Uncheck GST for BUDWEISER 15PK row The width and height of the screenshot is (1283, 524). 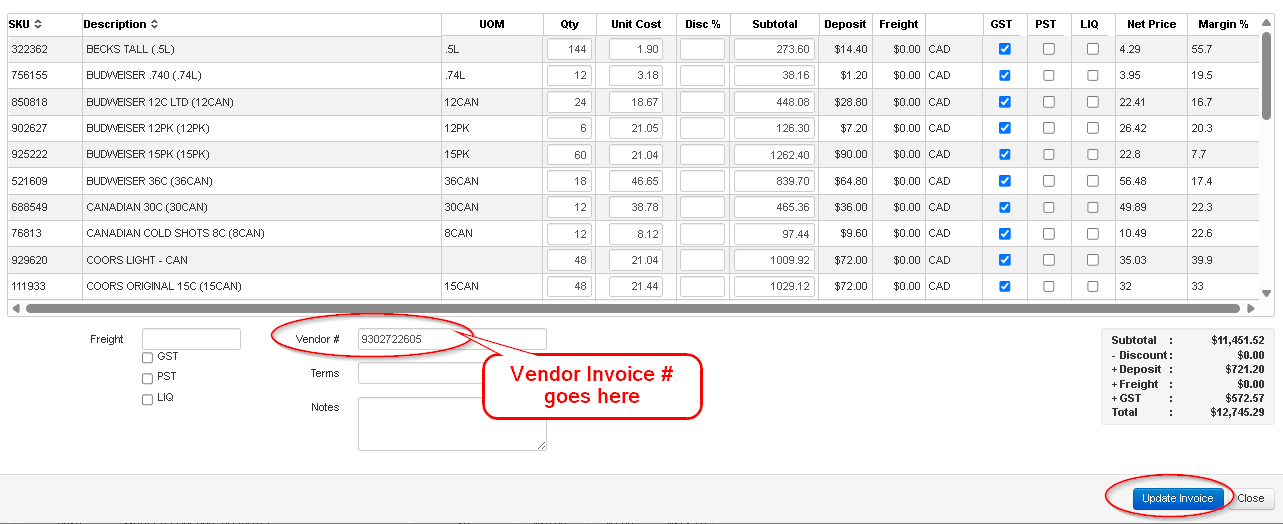pos(1005,154)
